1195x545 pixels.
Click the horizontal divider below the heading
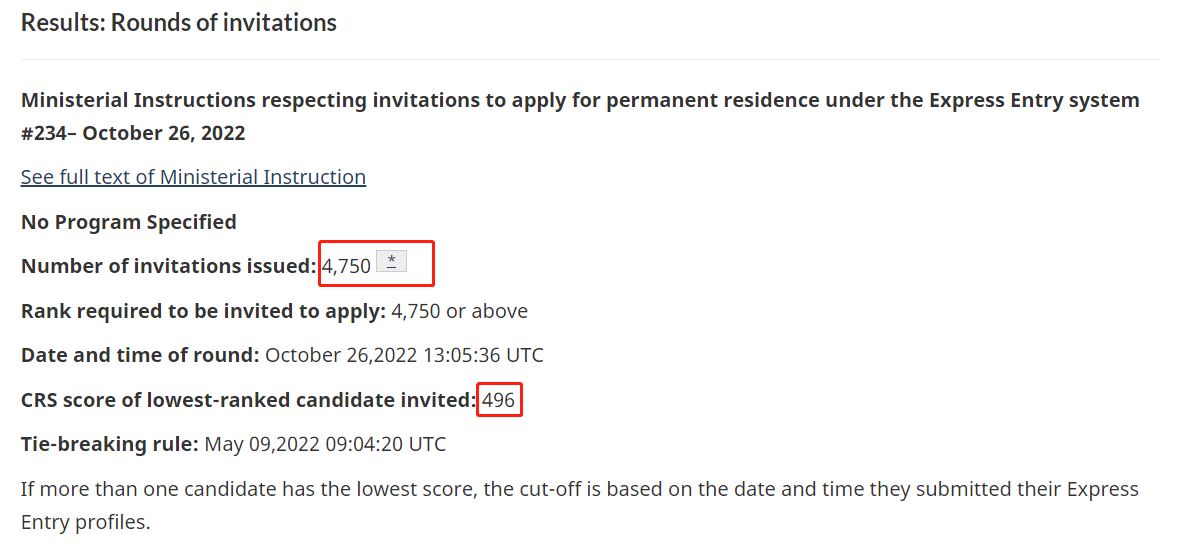tap(591, 59)
